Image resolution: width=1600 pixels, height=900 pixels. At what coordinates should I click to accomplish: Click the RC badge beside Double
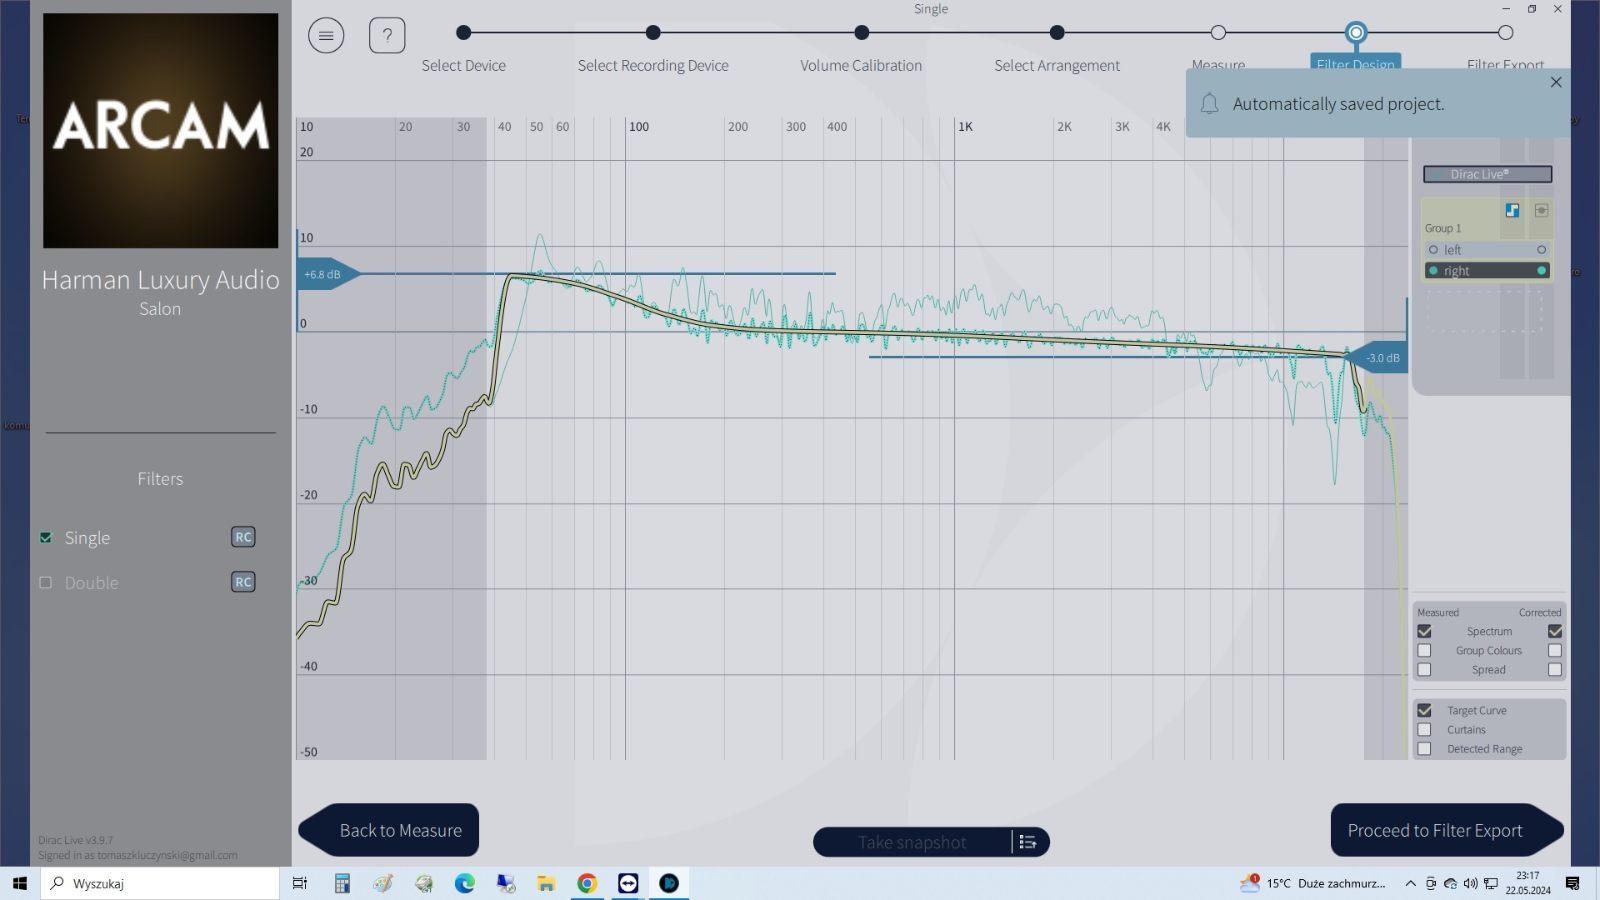[243, 582]
